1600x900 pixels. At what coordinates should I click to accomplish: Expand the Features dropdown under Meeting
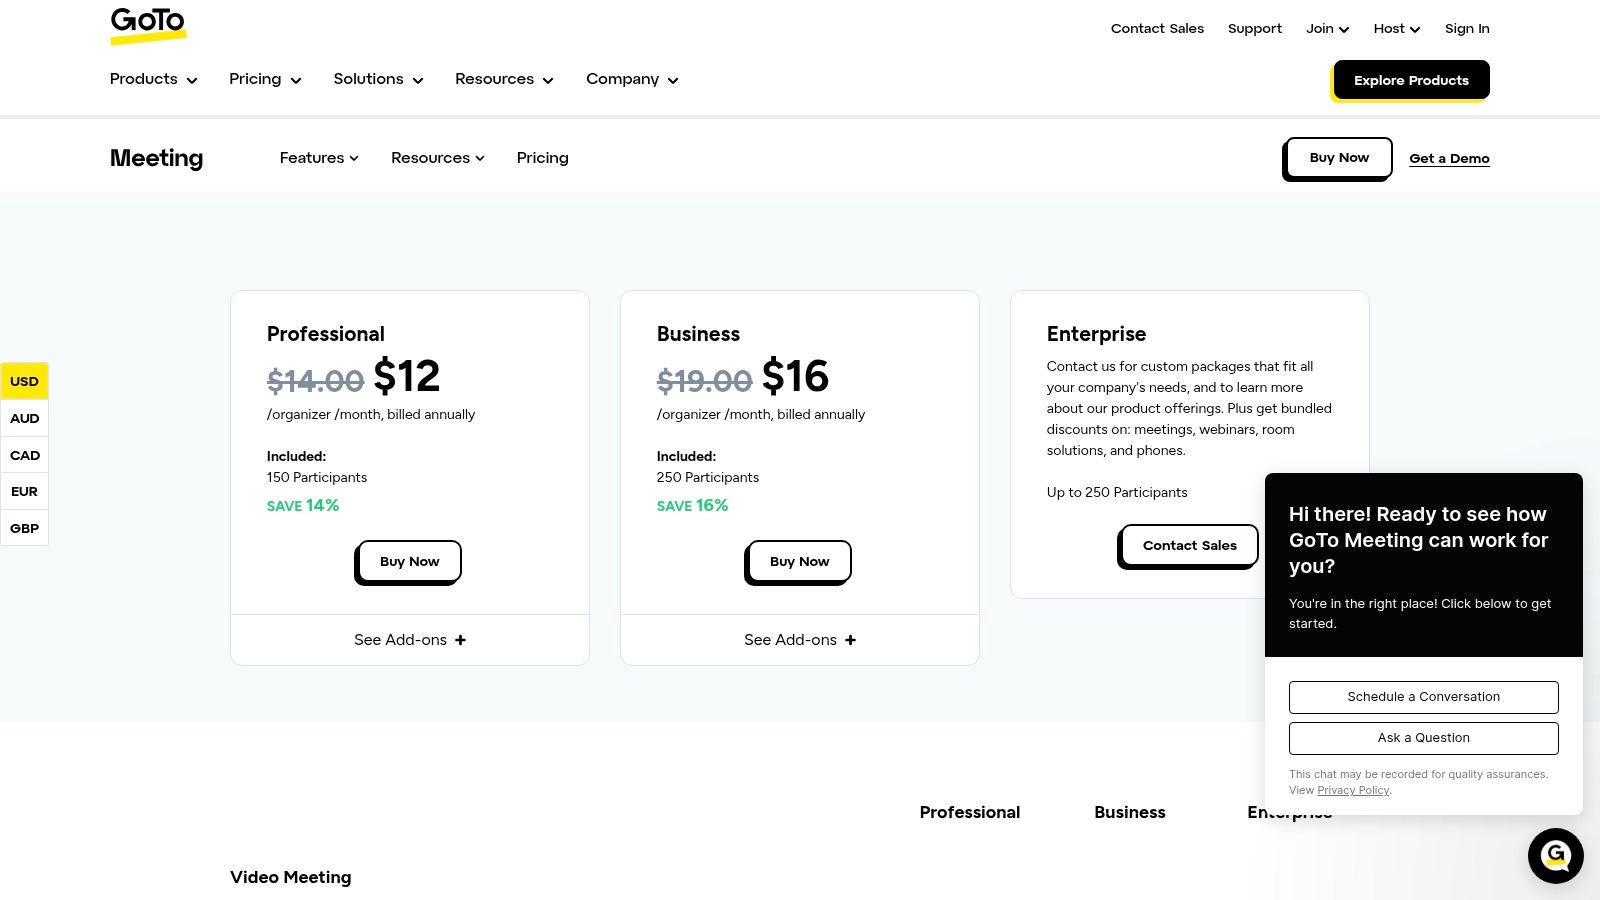point(319,158)
